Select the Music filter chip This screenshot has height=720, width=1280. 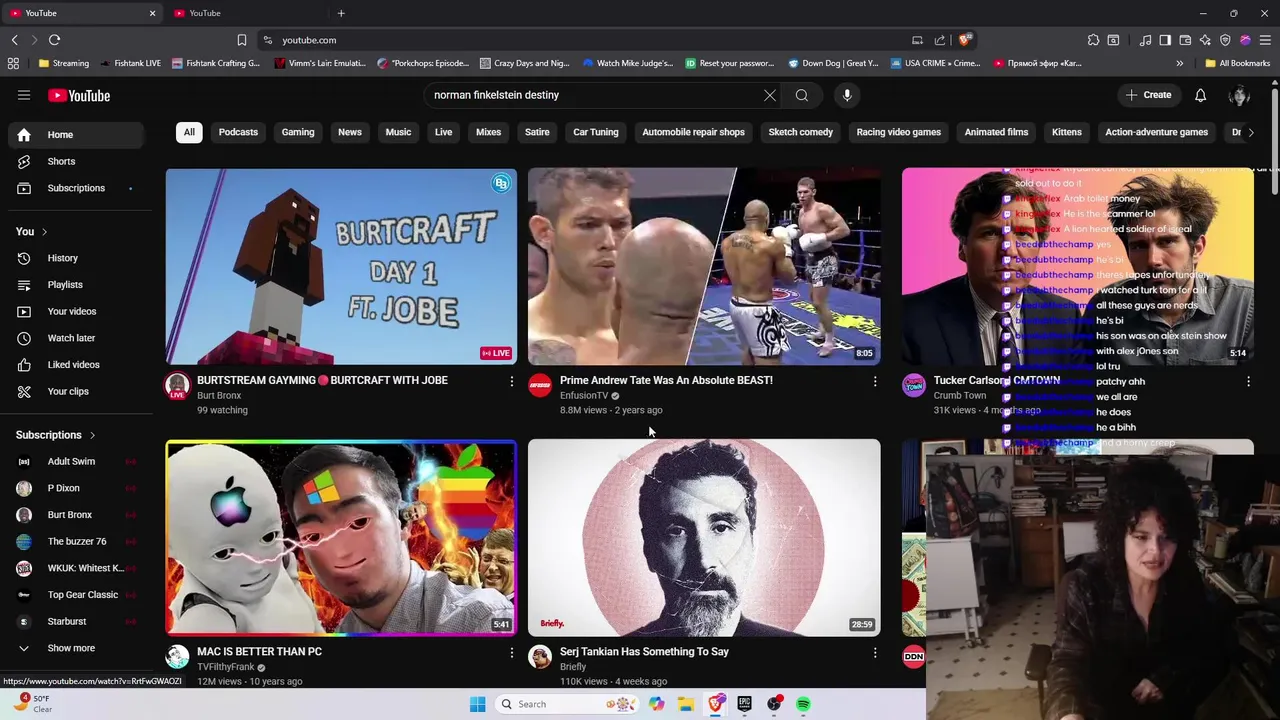pos(398,132)
